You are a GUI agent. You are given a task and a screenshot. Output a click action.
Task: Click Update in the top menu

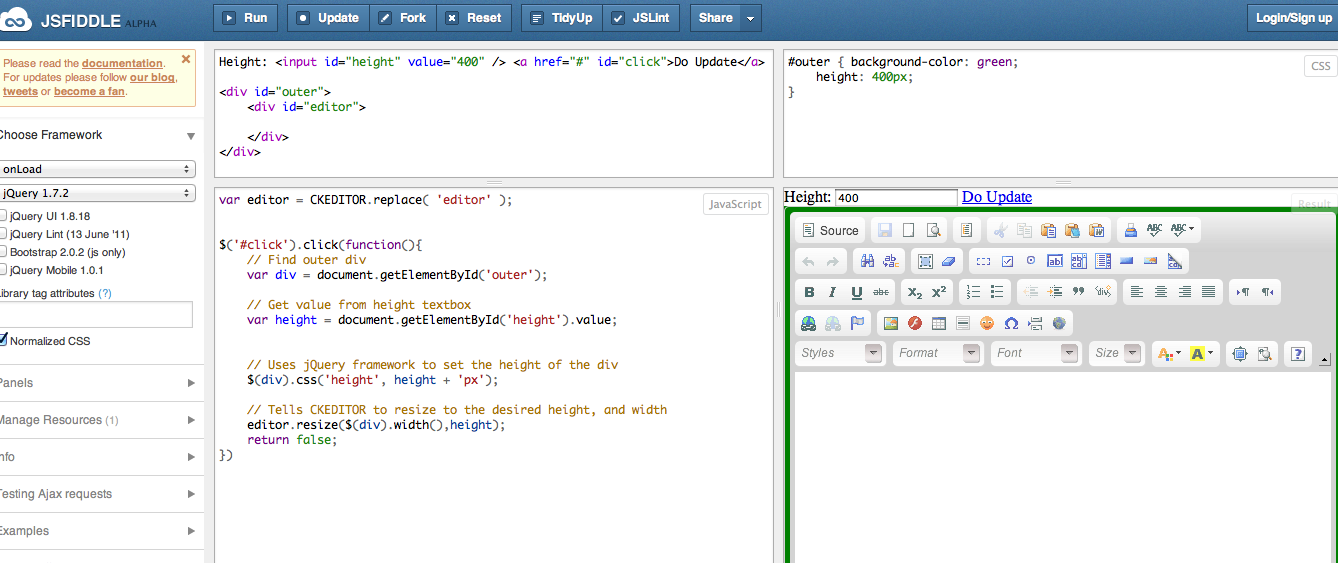328,18
